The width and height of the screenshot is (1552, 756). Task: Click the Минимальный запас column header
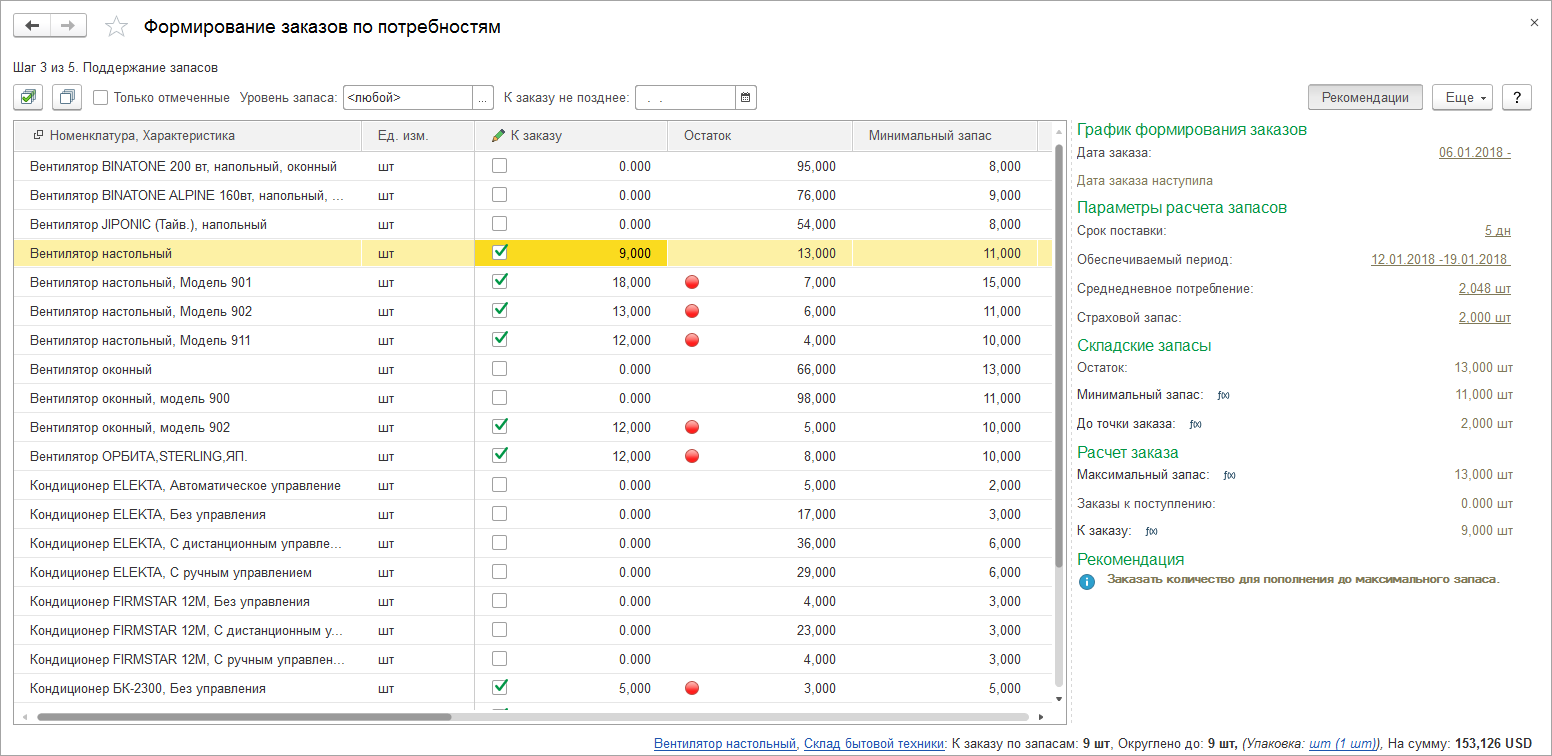(945, 136)
